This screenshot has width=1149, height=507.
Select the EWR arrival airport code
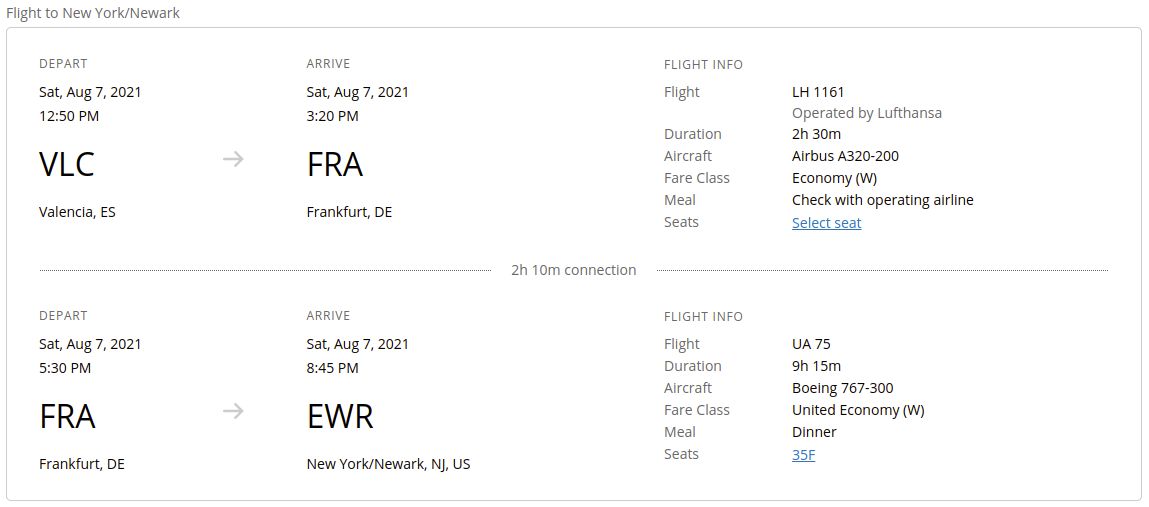point(340,416)
